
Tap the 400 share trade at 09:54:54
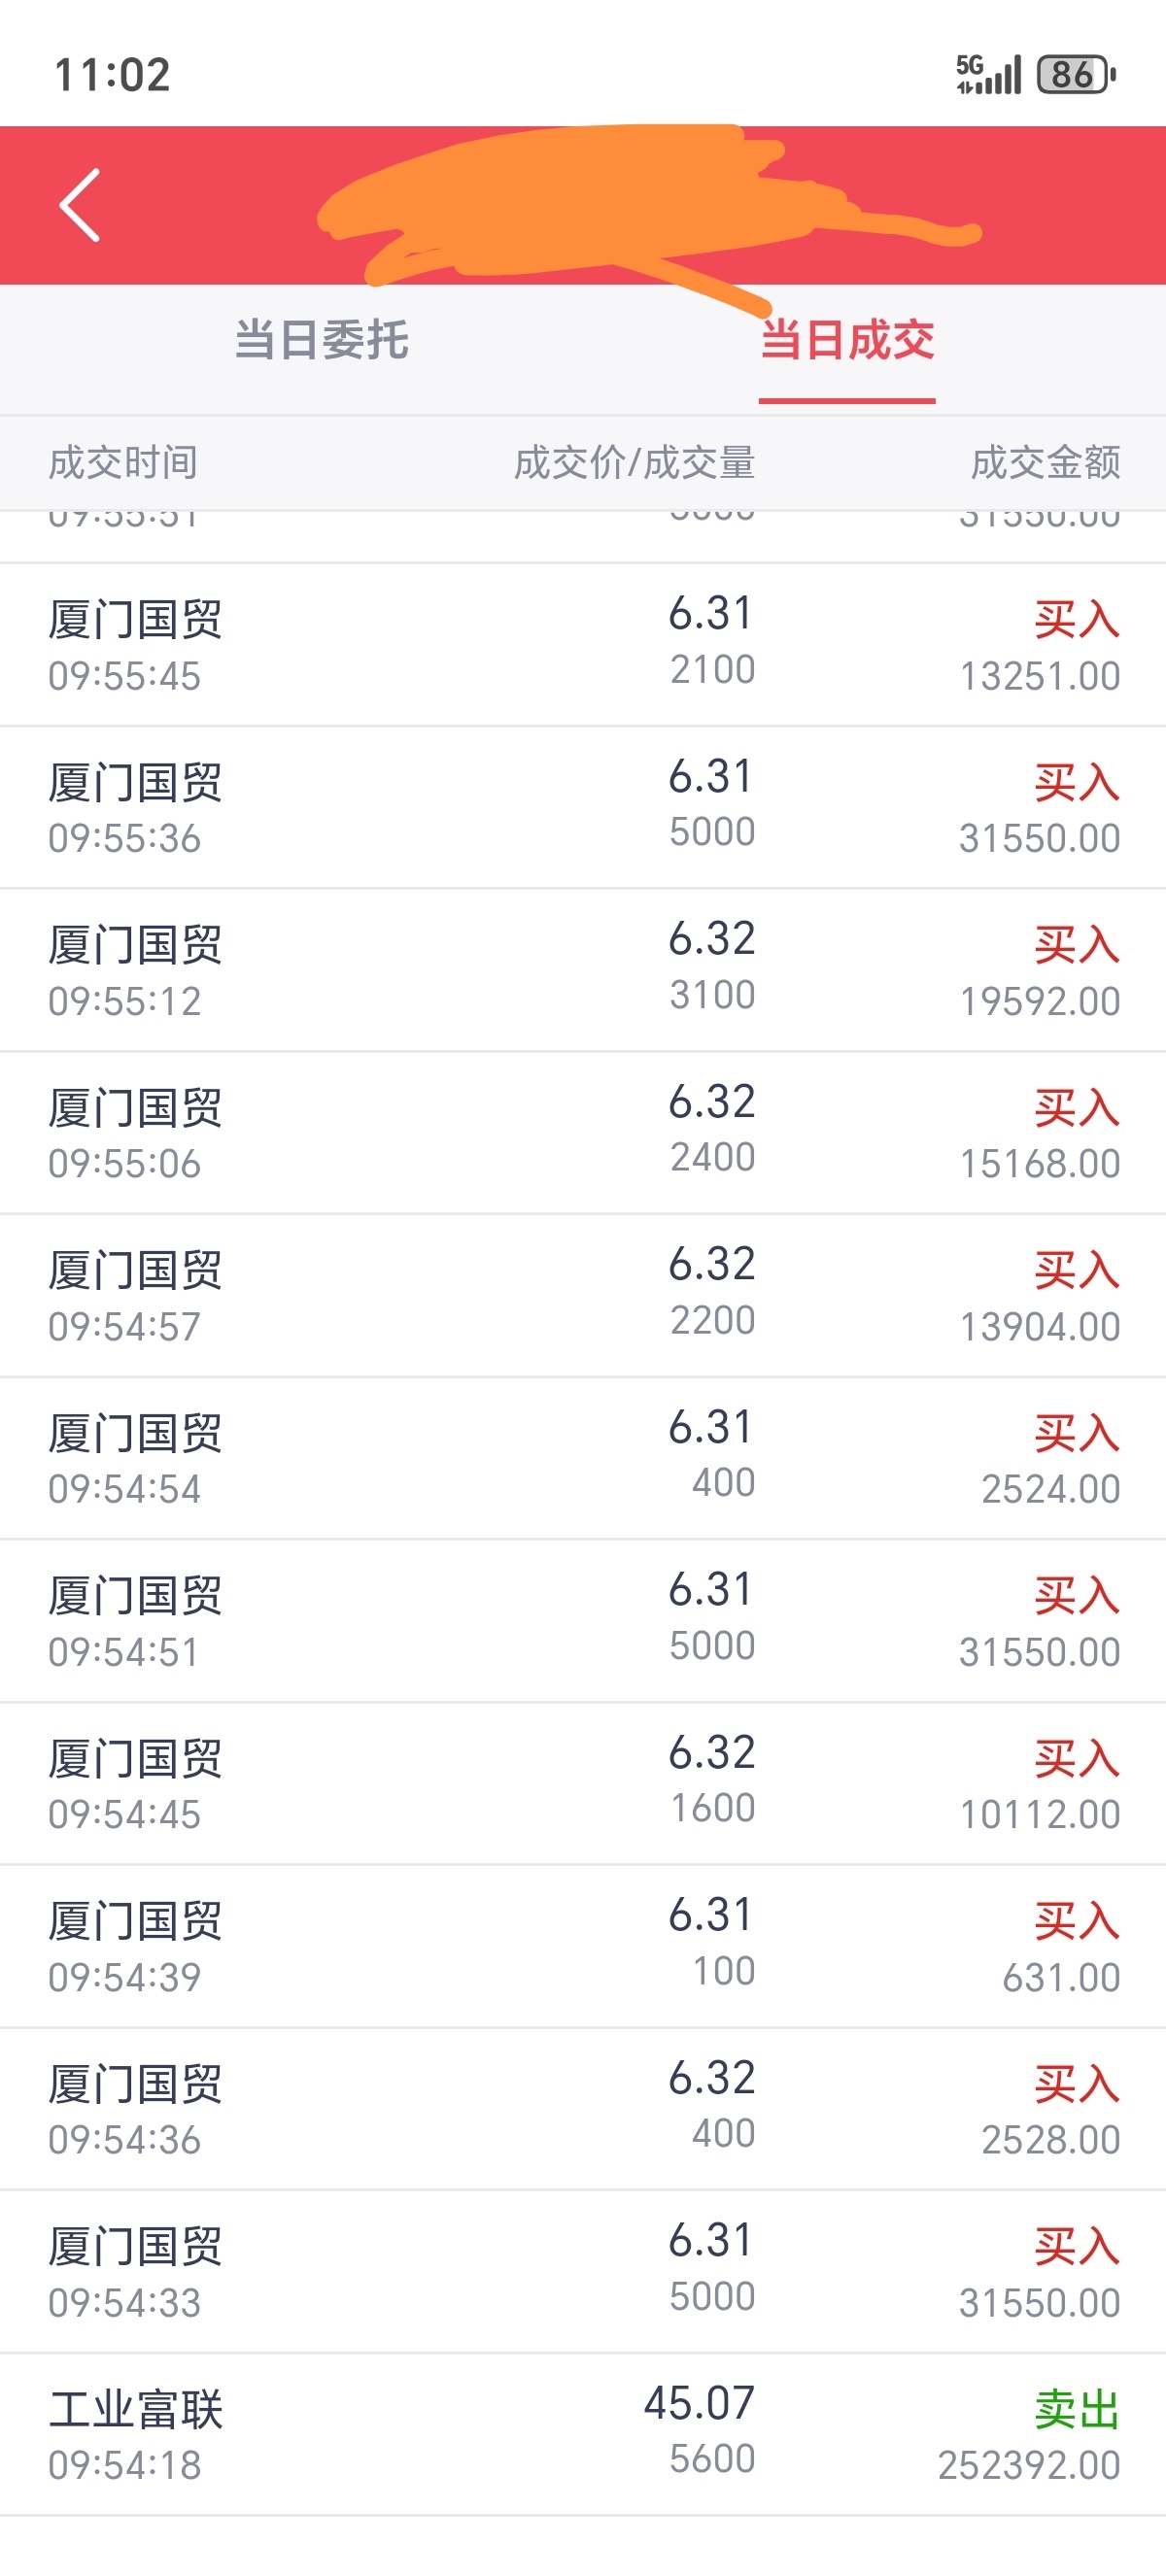tap(583, 1458)
